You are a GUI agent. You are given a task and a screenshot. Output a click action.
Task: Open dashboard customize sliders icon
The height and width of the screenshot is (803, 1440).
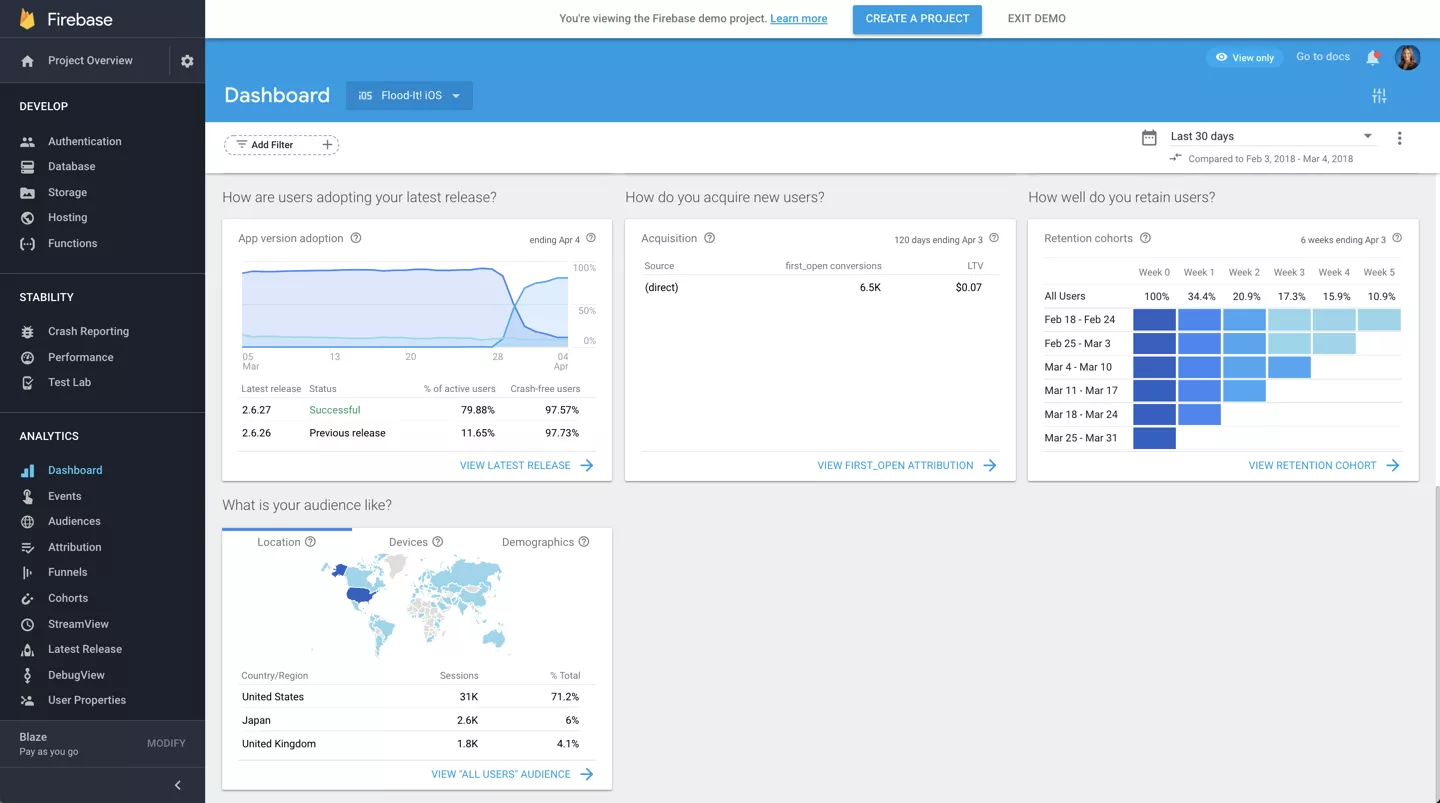click(x=1379, y=96)
